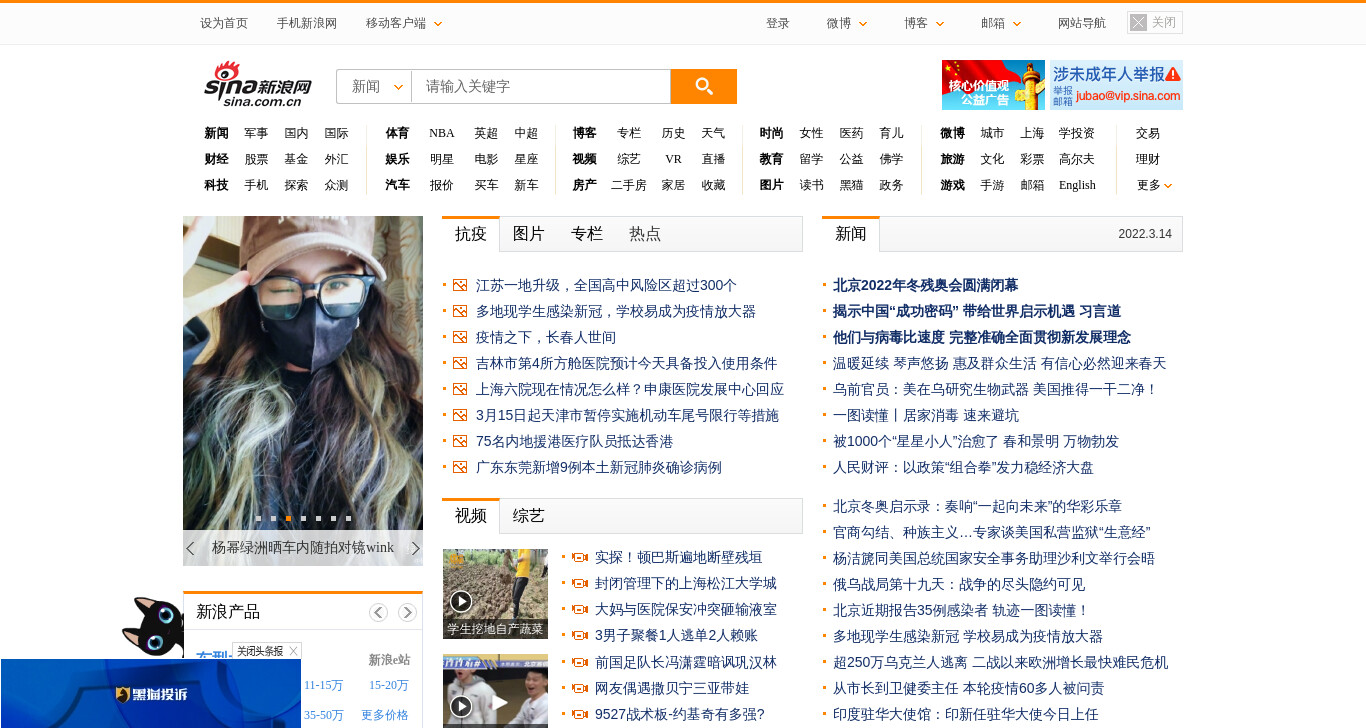The width and height of the screenshot is (1366, 728).
Task: Click the carousel photo of woman with cap
Action: pyautogui.click(x=303, y=372)
